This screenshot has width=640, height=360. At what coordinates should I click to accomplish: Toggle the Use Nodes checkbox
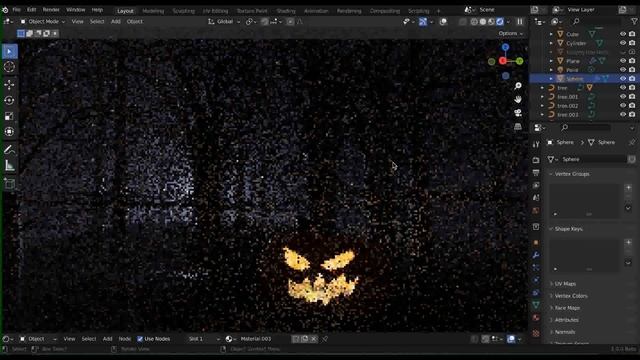point(140,339)
